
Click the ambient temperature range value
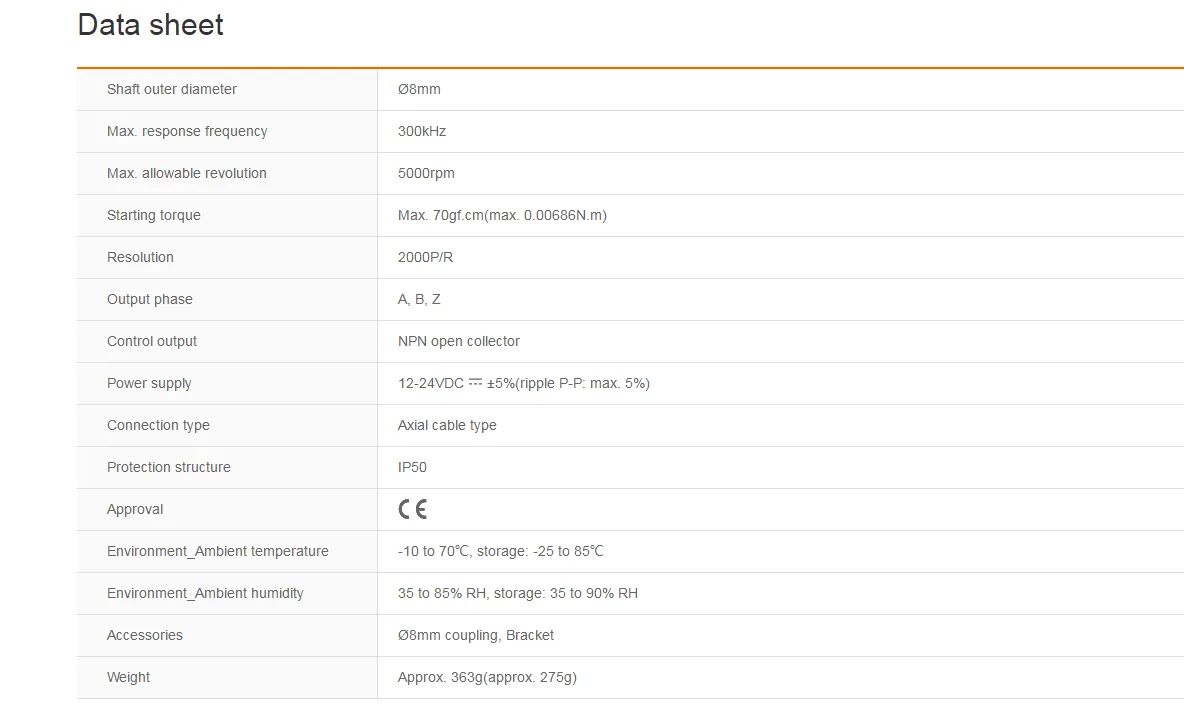click(x=501, y=551)
